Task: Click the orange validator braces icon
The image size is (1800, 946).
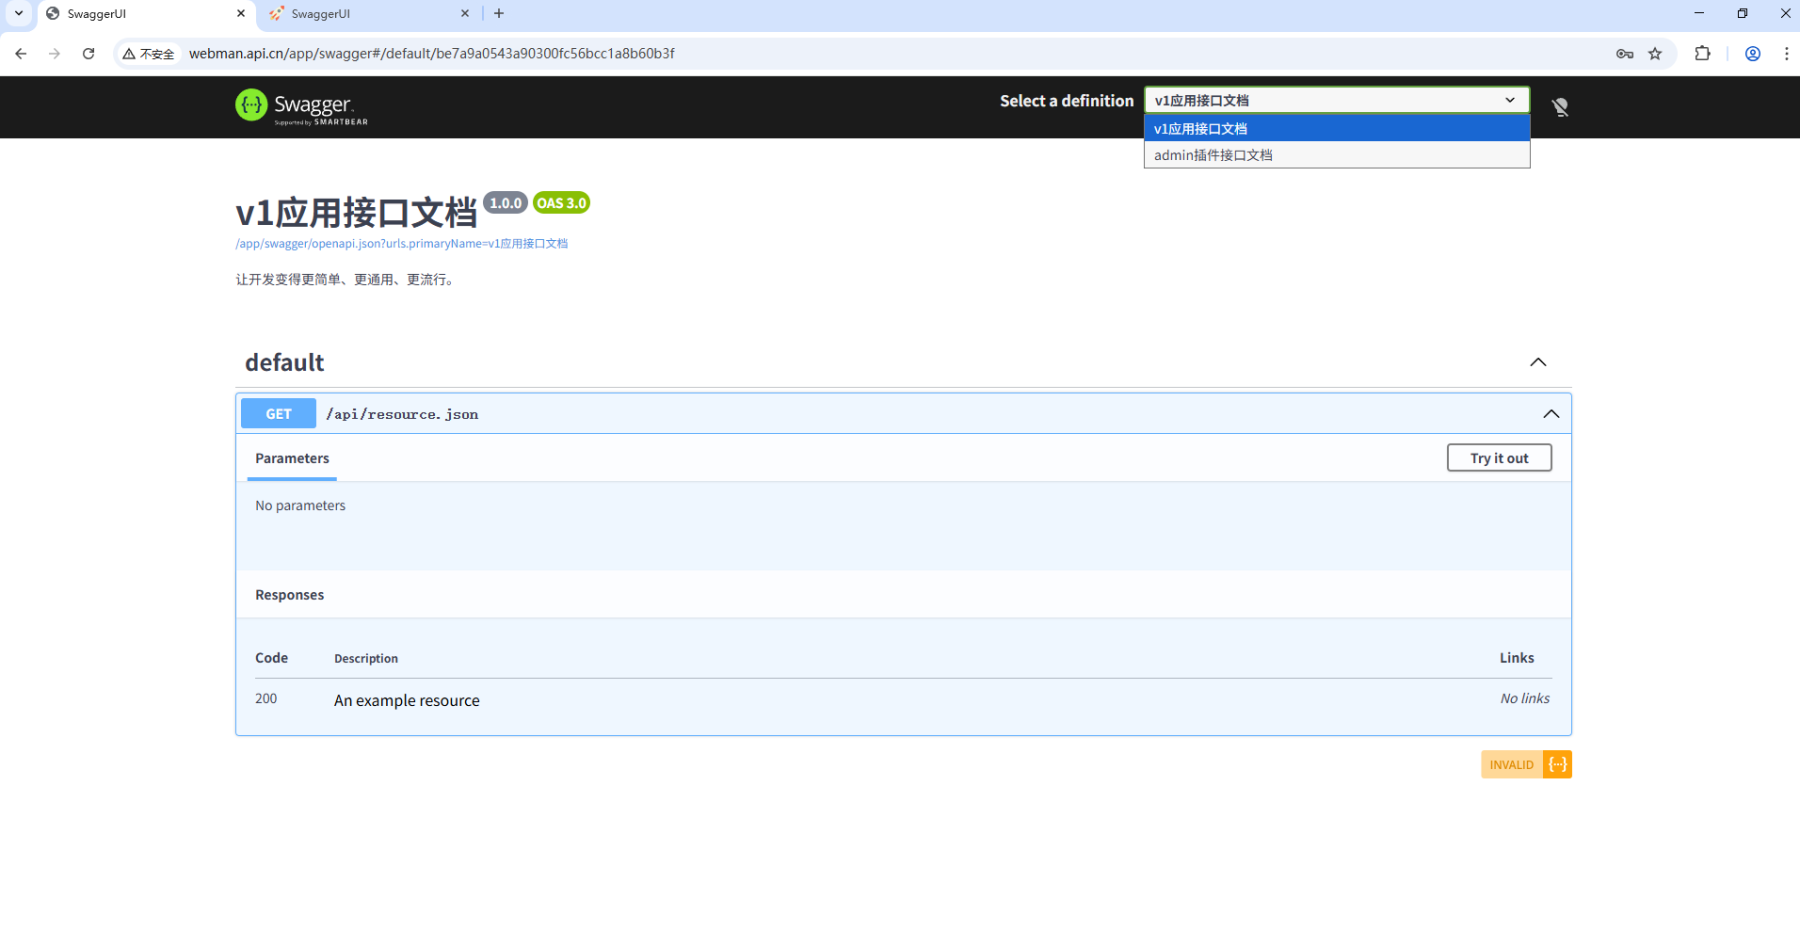Action: 1557,765
